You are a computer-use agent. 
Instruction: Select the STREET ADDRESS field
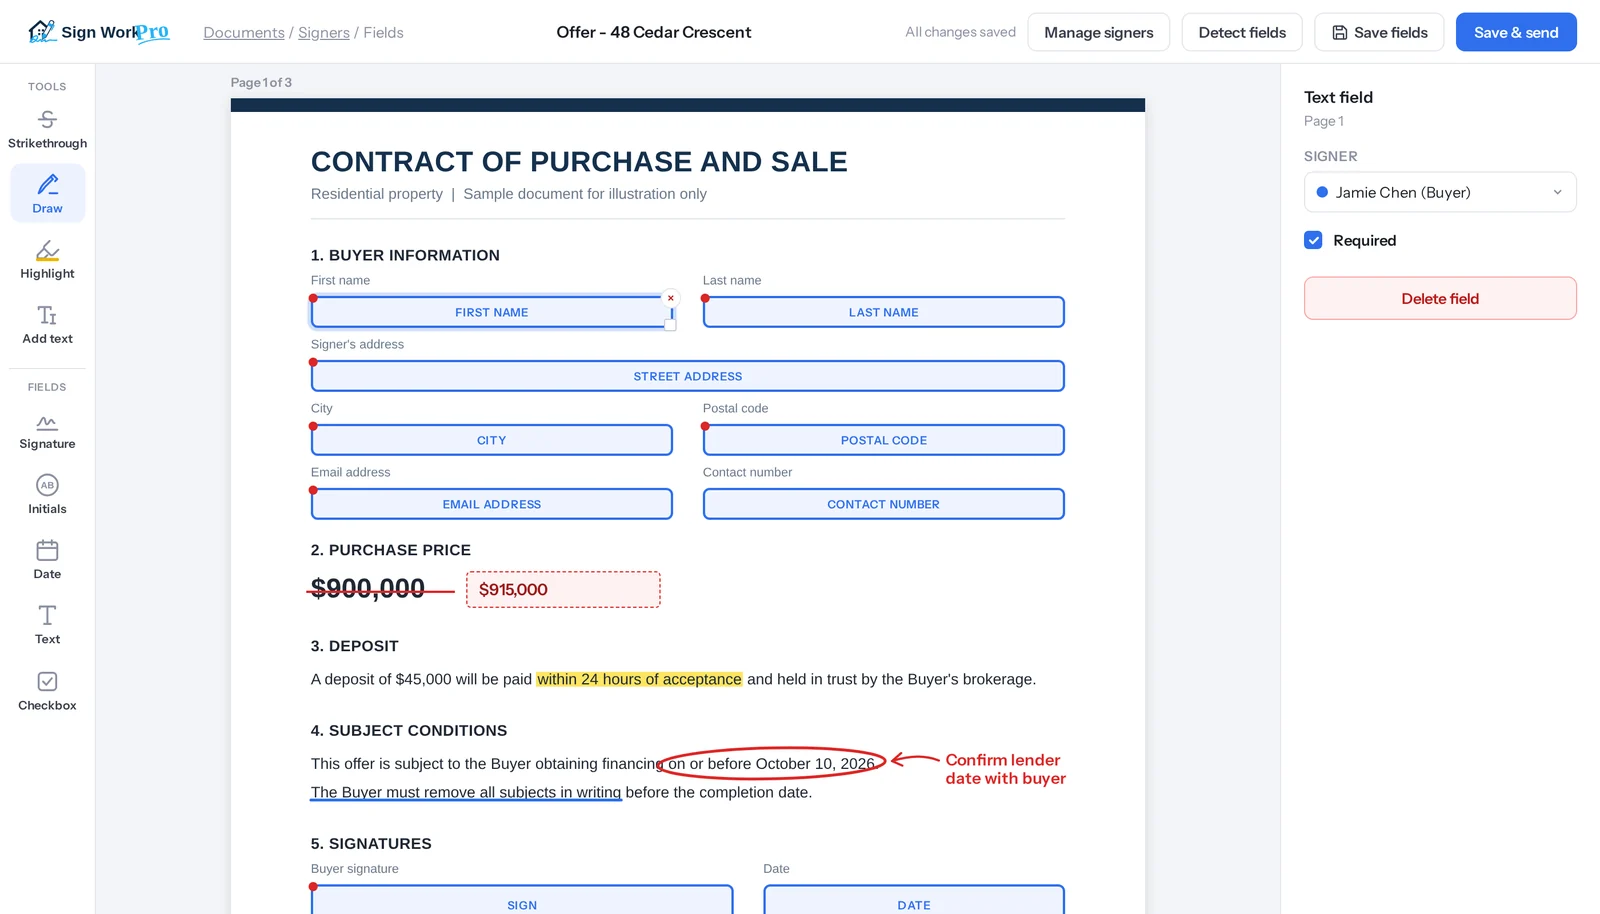687,376
